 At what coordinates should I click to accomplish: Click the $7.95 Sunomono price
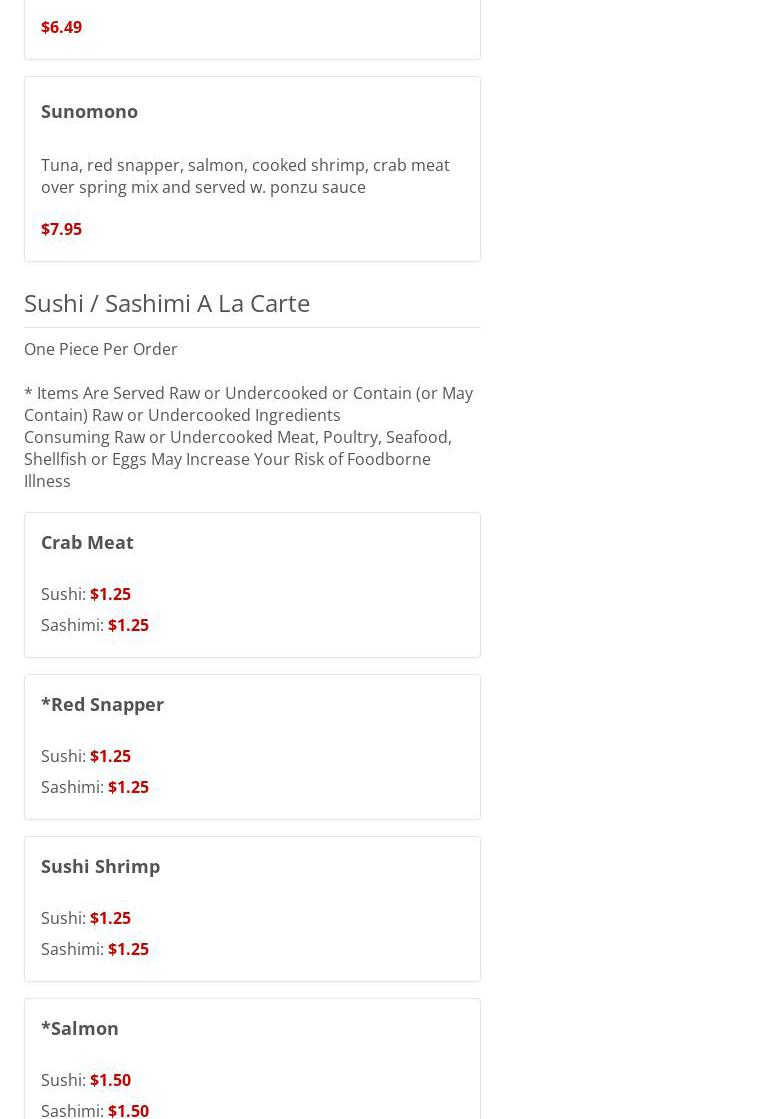coord(61,229)
